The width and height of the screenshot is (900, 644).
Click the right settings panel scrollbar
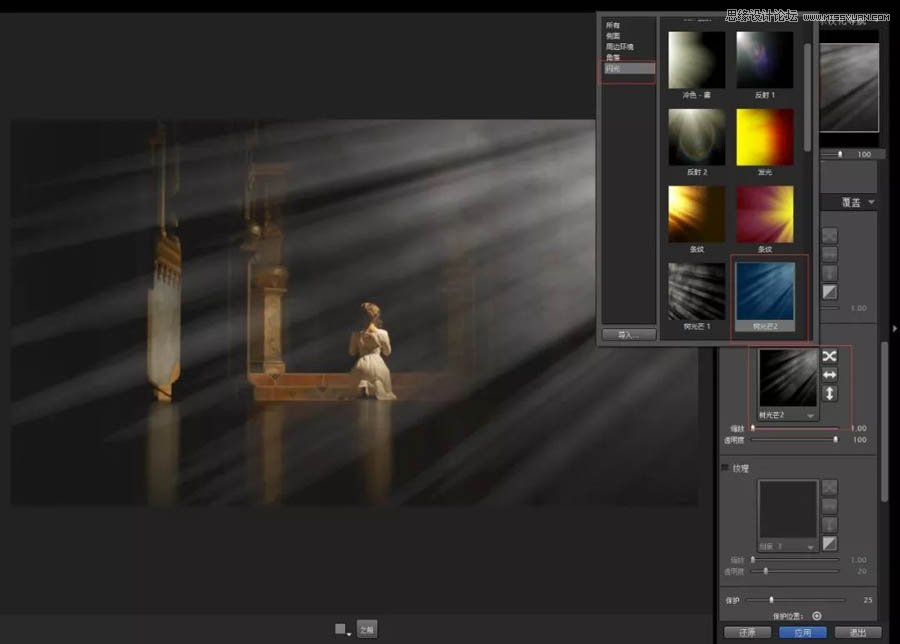(886, 422)
